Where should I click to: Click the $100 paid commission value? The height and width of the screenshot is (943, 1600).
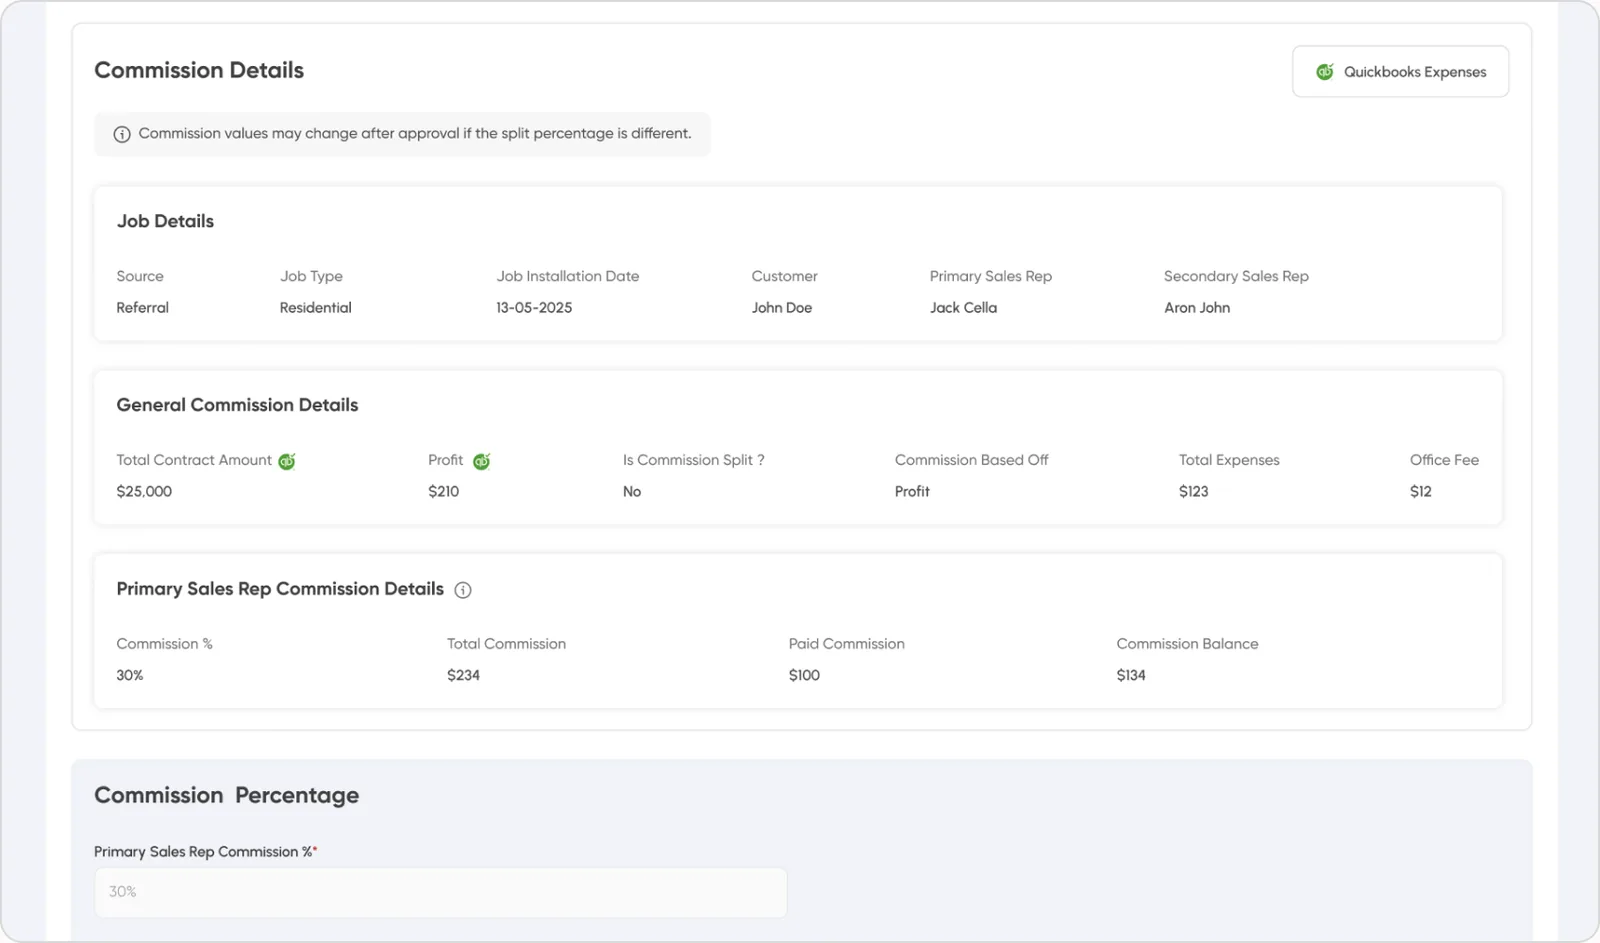click(x=804, y=676)
